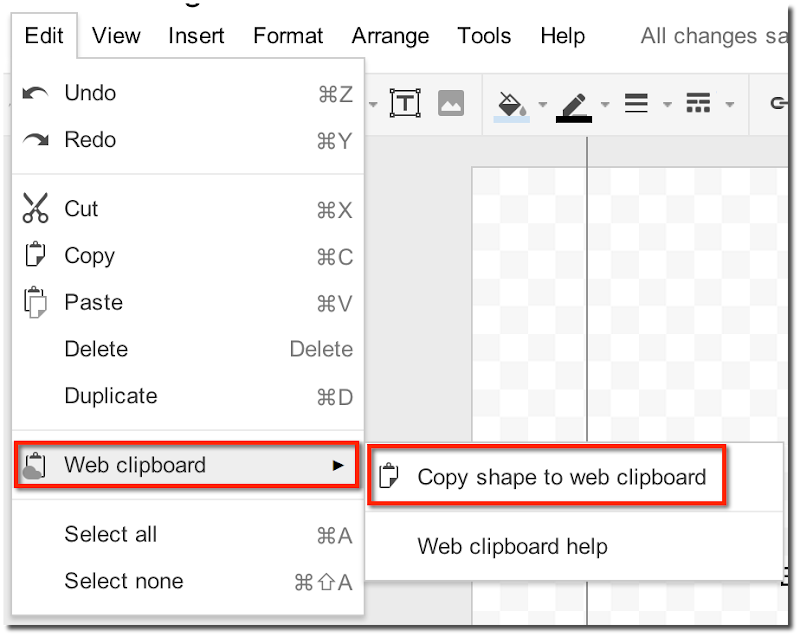Choose Delete from the Edit menu
This screenshot has height=637, width=800.
click(x=188, y=349)
